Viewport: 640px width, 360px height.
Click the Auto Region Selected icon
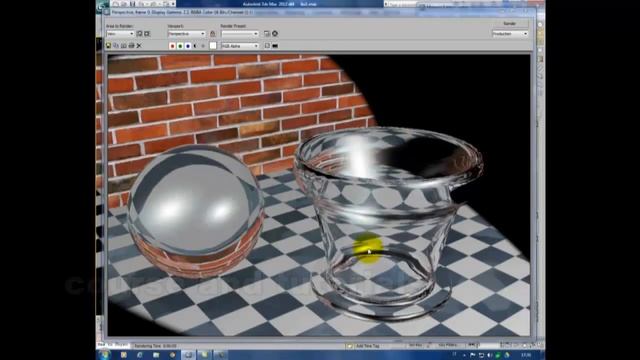(147, 34)
